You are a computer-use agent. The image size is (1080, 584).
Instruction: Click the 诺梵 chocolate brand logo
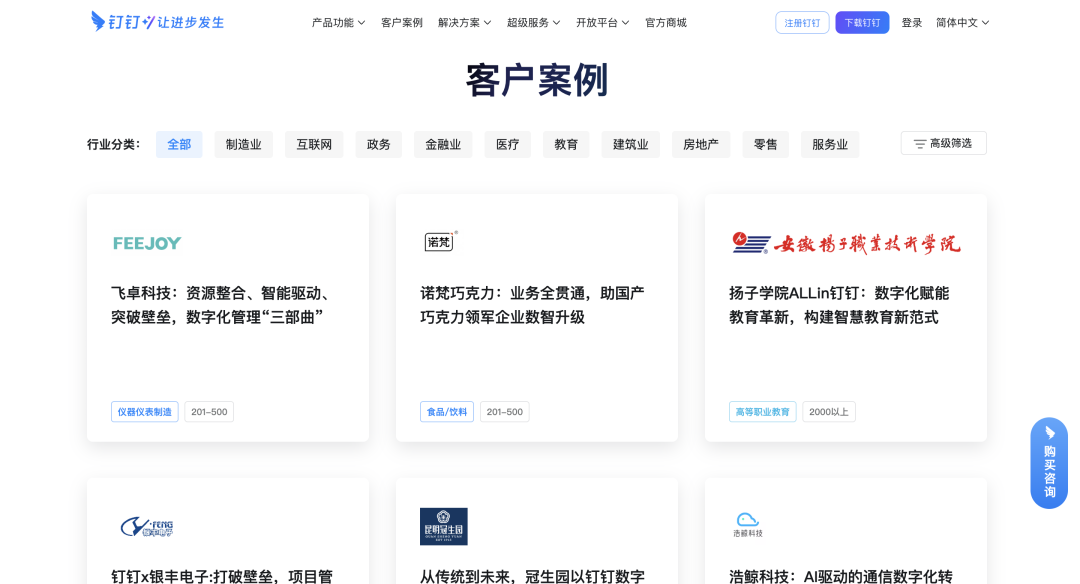[441, 241]
